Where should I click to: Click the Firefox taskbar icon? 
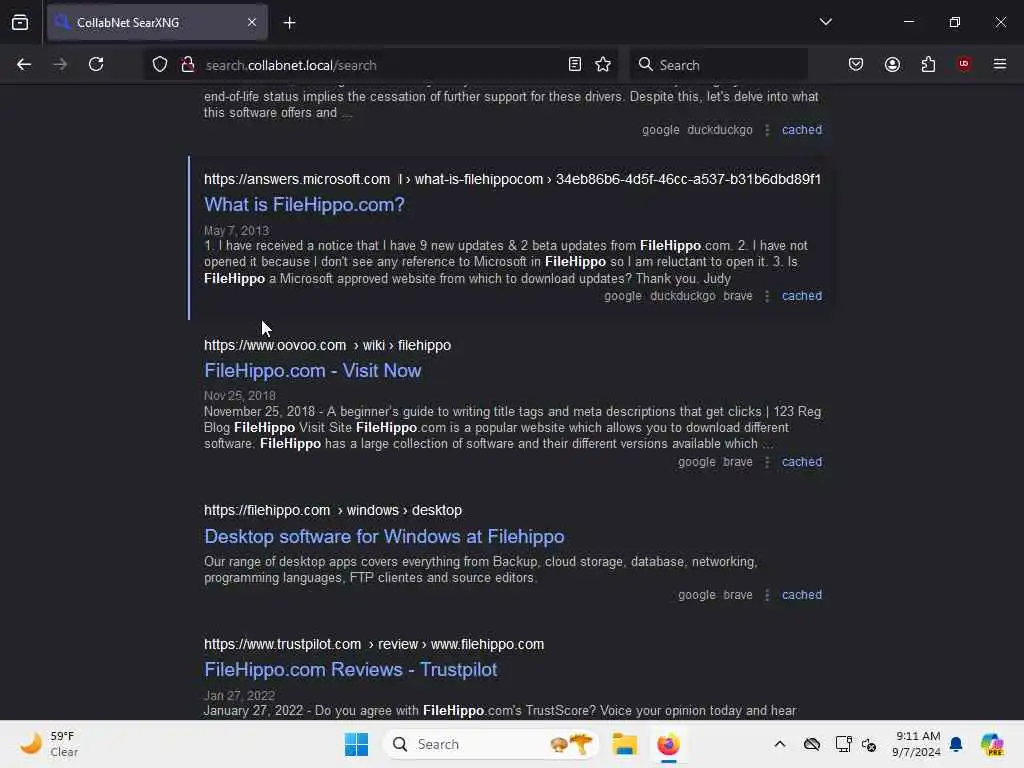pos(668,744)
